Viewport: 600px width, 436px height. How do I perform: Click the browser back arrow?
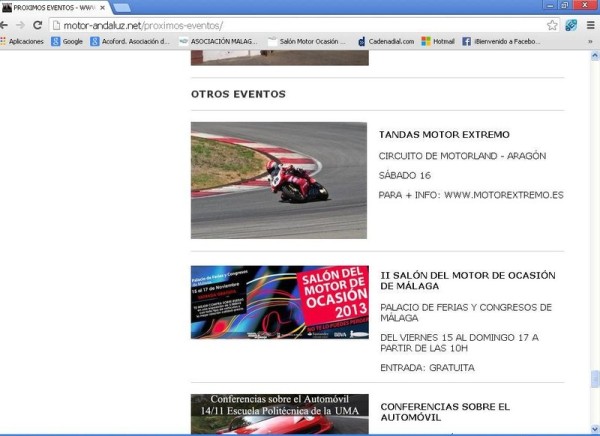coord(7,25)
